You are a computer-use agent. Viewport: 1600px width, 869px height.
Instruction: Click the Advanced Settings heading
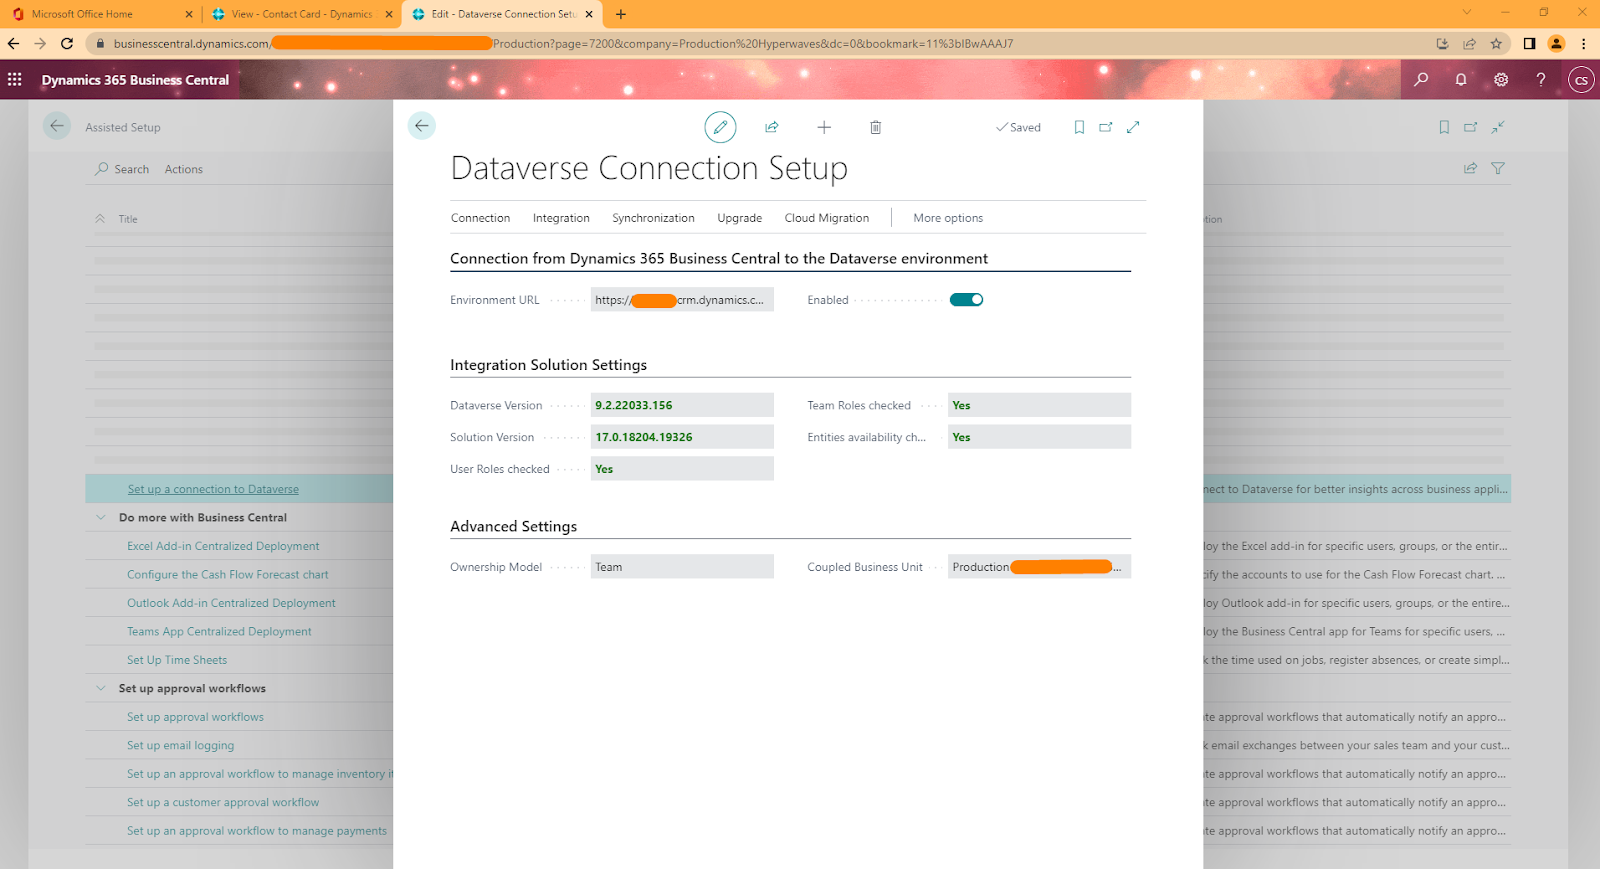(513, 526)
